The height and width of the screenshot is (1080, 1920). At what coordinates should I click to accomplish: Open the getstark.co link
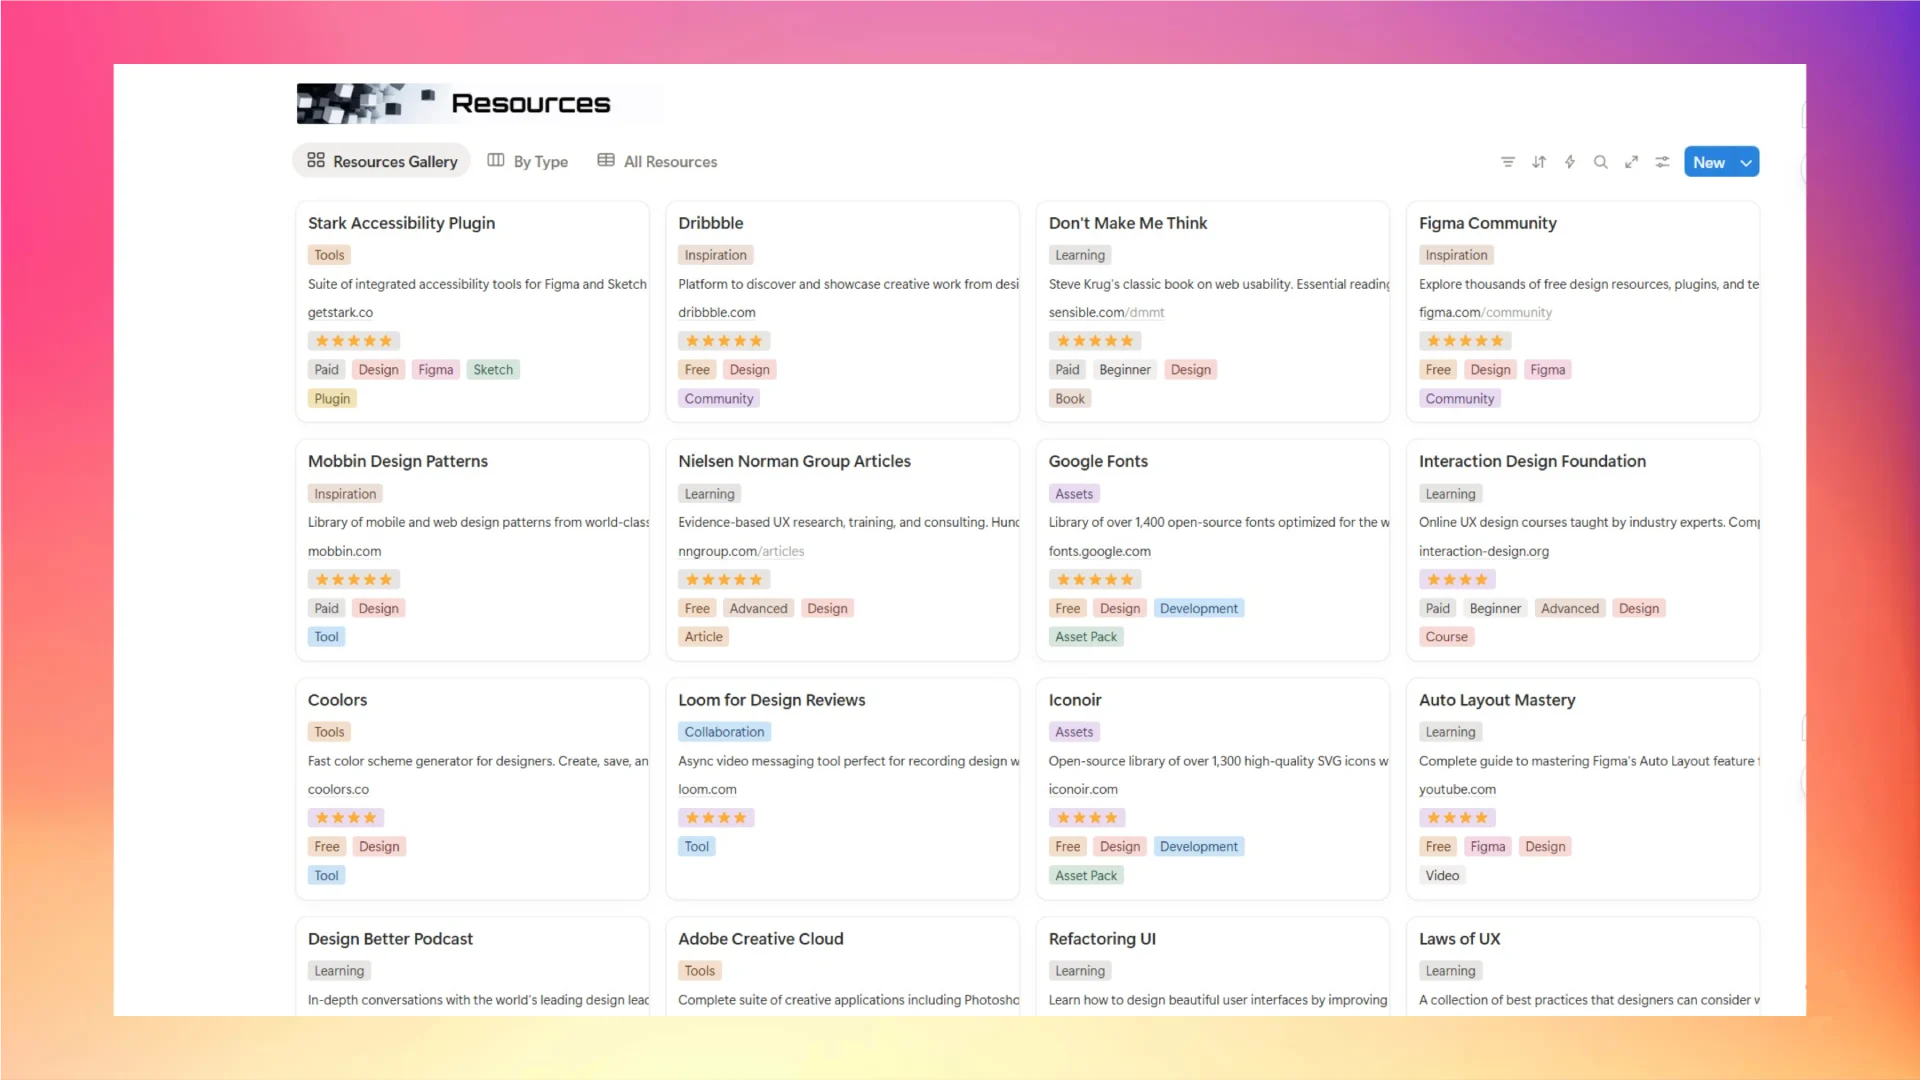[x=340, y=312]
